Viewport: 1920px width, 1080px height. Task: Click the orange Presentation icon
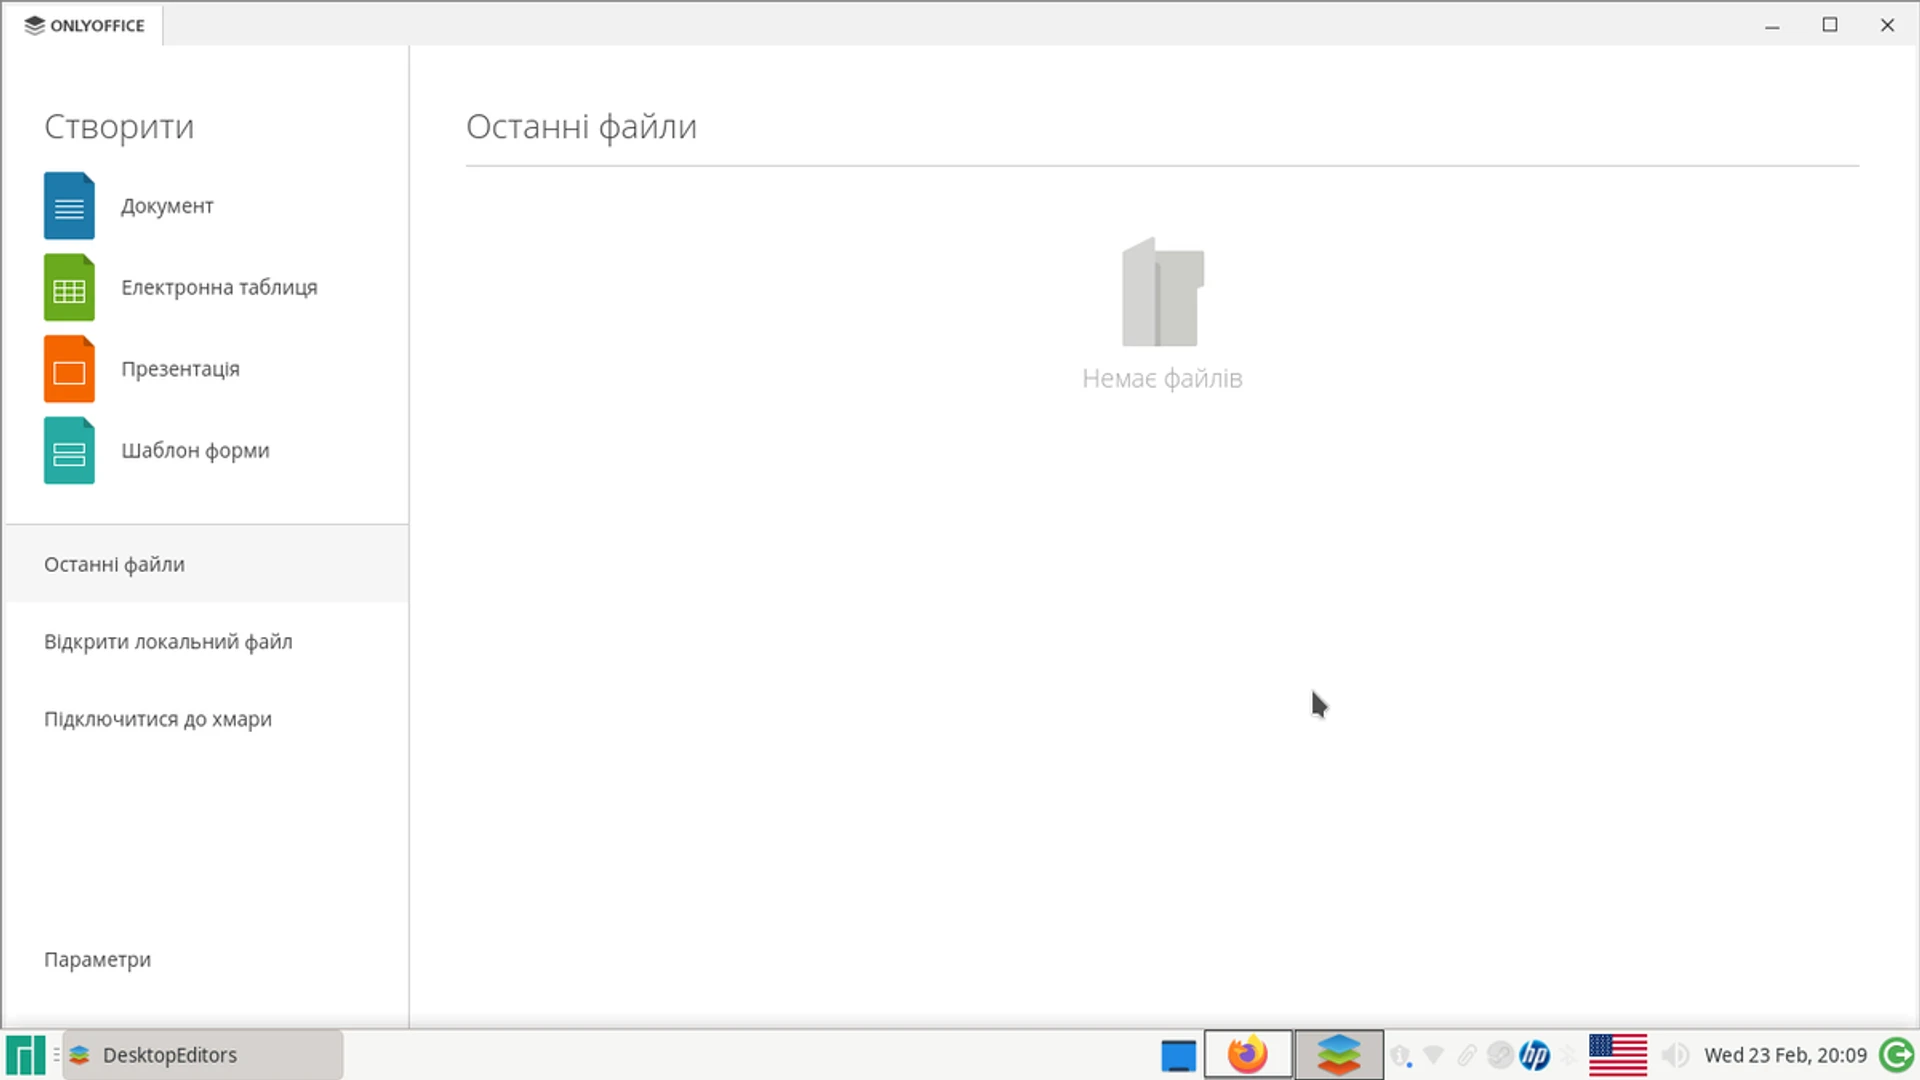[x=69, y=369]
